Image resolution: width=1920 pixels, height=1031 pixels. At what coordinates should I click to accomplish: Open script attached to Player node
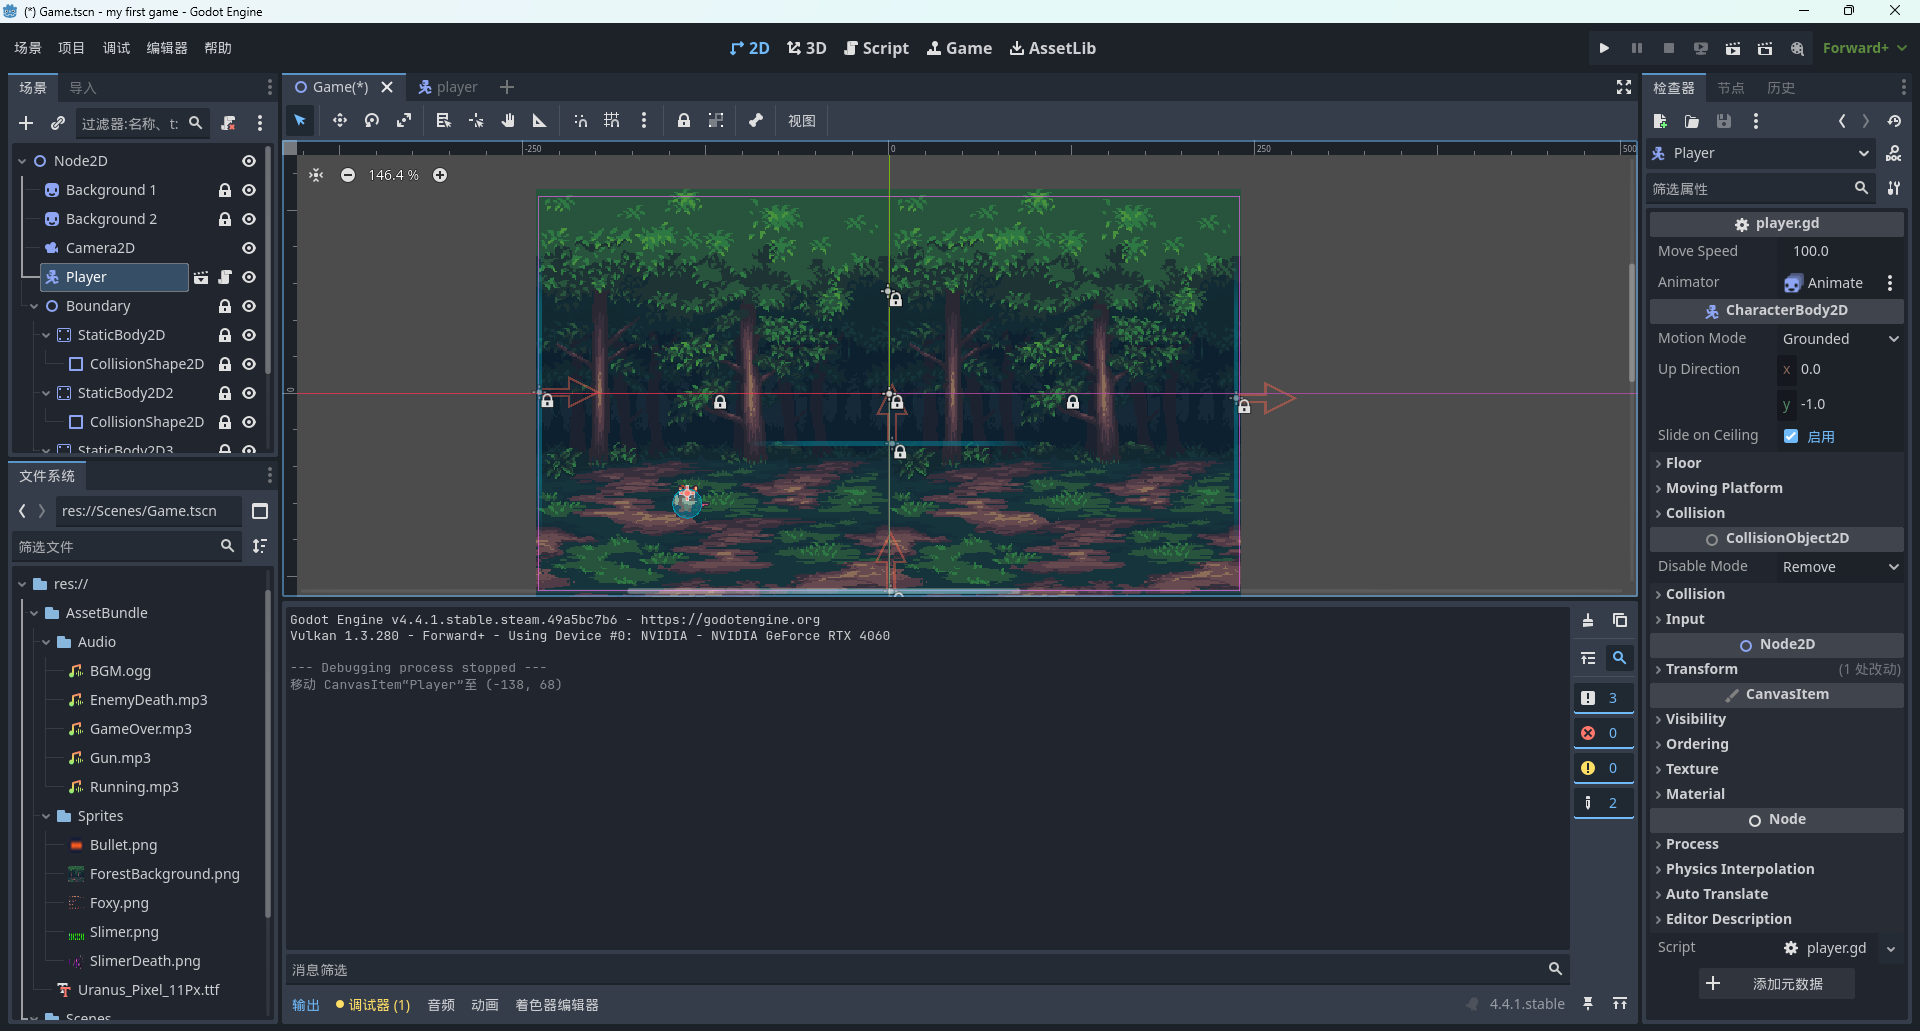tap(225, 277)
